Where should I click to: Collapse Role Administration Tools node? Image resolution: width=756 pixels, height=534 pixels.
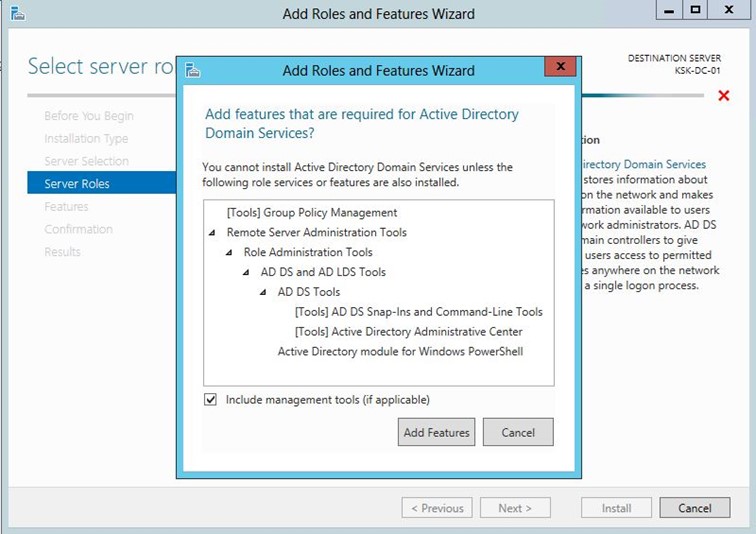click(229, 253)
